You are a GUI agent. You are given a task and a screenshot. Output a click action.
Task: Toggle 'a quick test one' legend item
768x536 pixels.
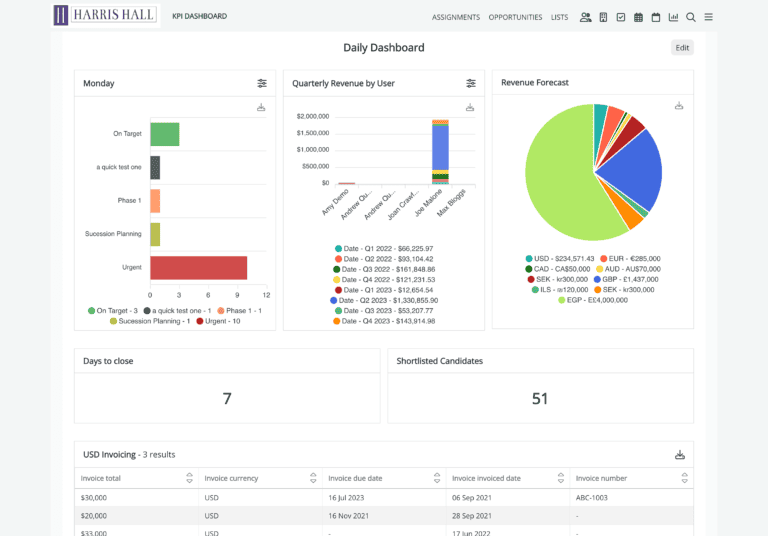point(177,311)
